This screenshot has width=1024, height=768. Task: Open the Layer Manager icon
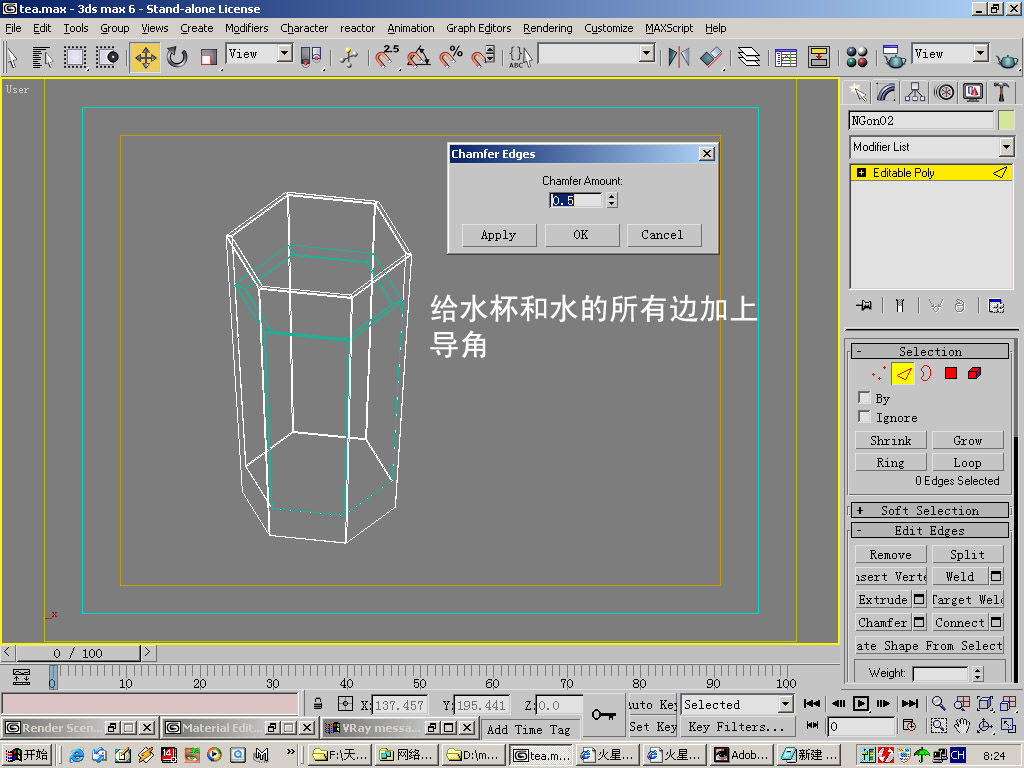(749, 57)
